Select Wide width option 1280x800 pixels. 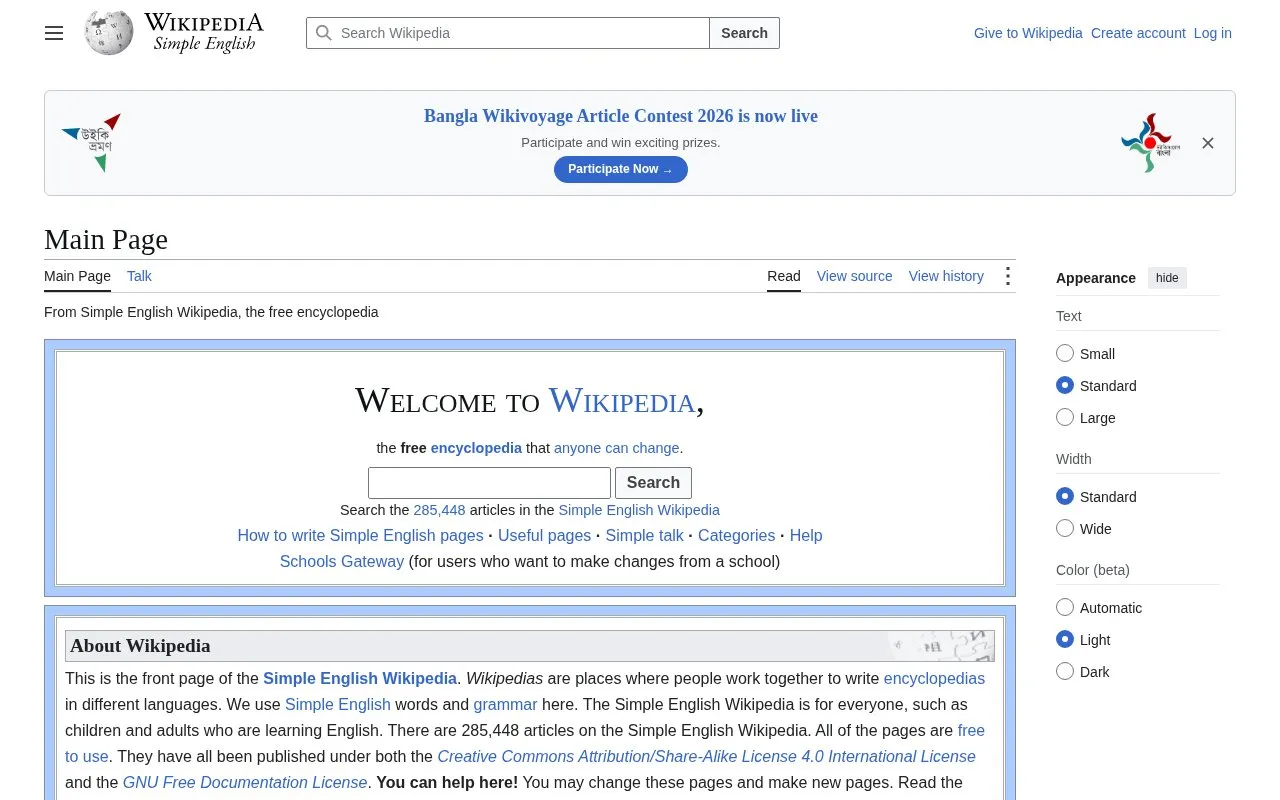point(1065,528)
